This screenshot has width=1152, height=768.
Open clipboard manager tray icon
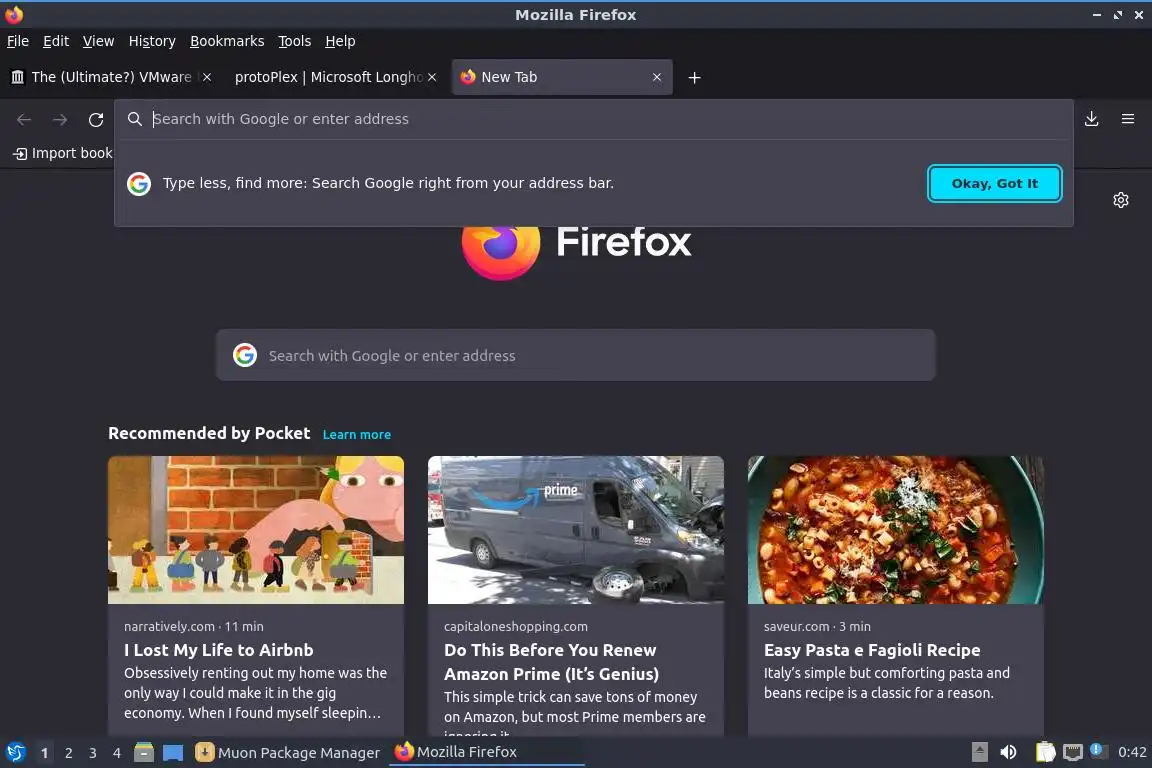coord(1045,752)
